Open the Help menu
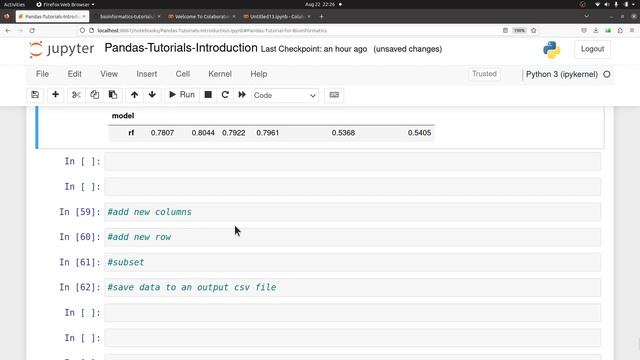640x360 pixels. point(258,74)
